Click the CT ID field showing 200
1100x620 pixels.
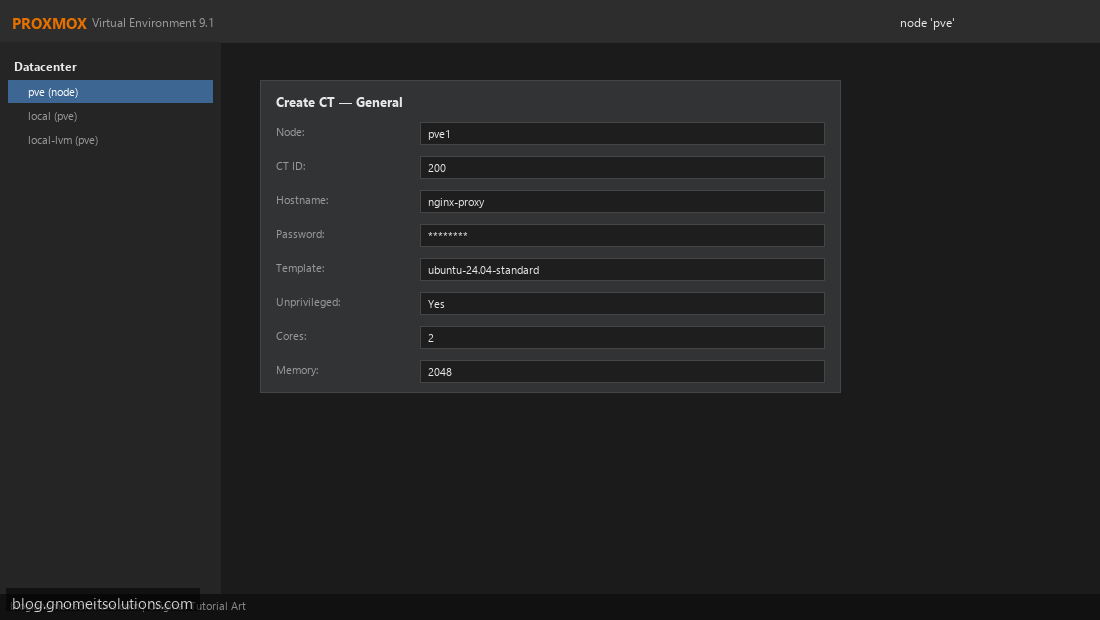click(x=622, y=168)
